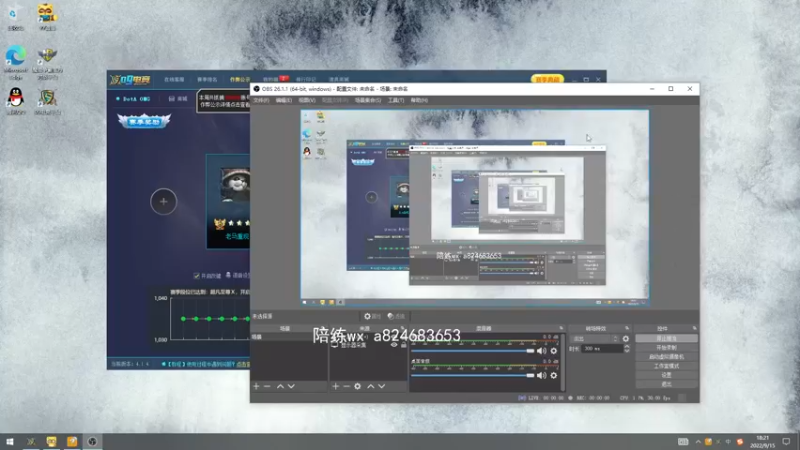Screen dimensions: 800x450
Task: Open the OBS Help menu
Action: (419, 101)
